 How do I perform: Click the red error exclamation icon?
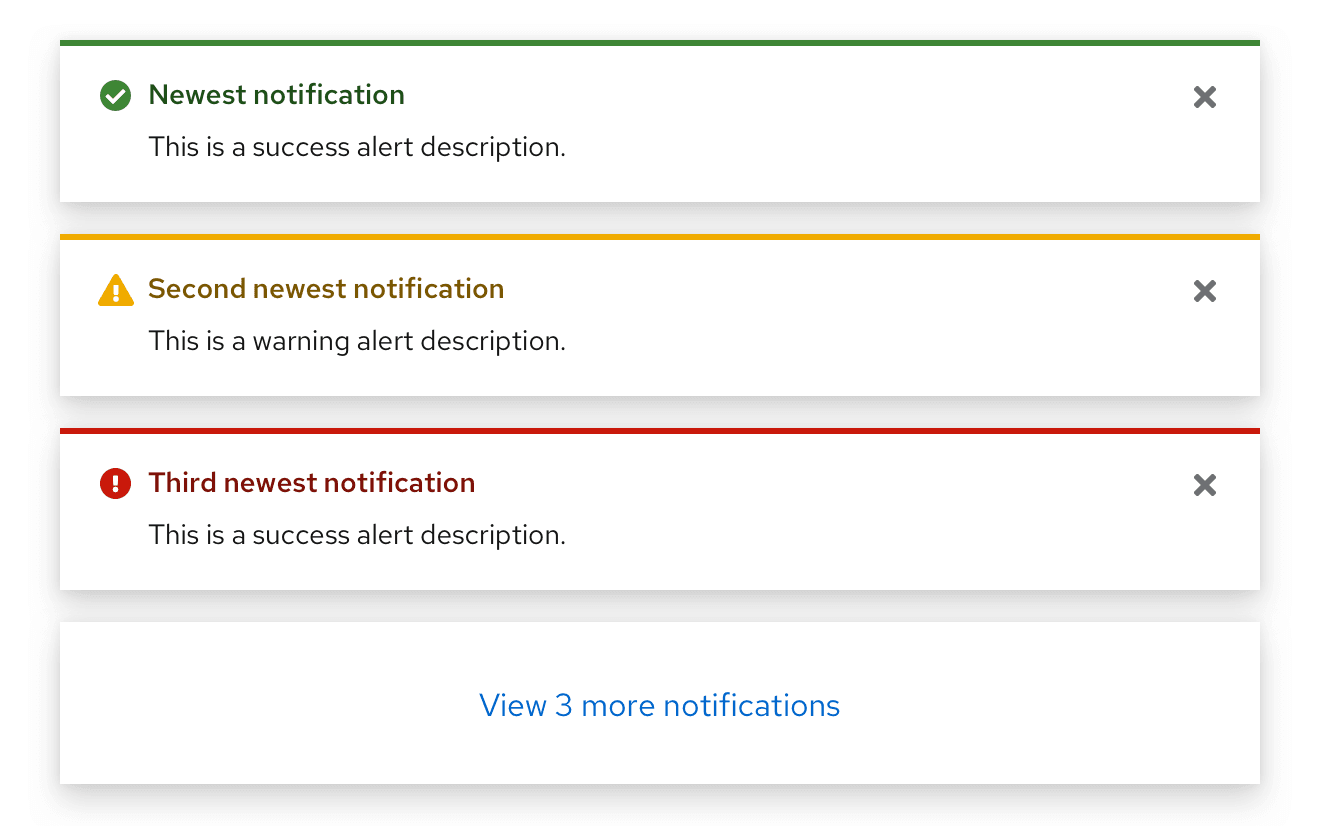point(116,484)
